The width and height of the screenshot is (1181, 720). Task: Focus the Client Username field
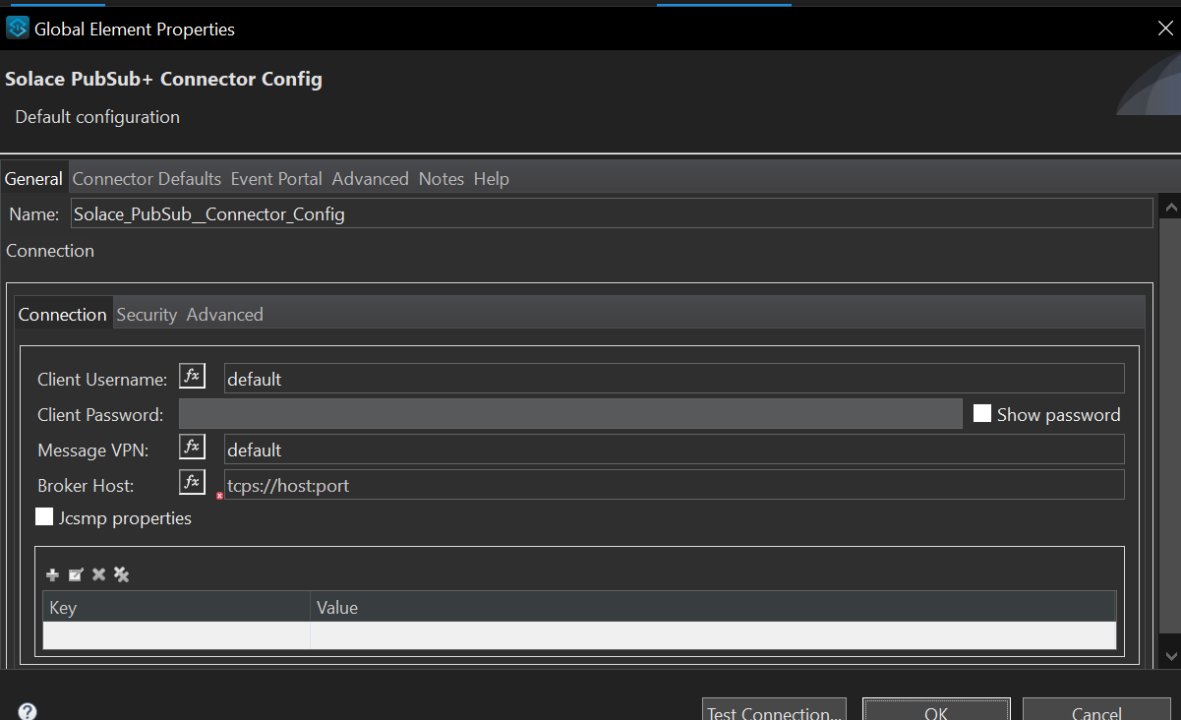tap(674, 379)
